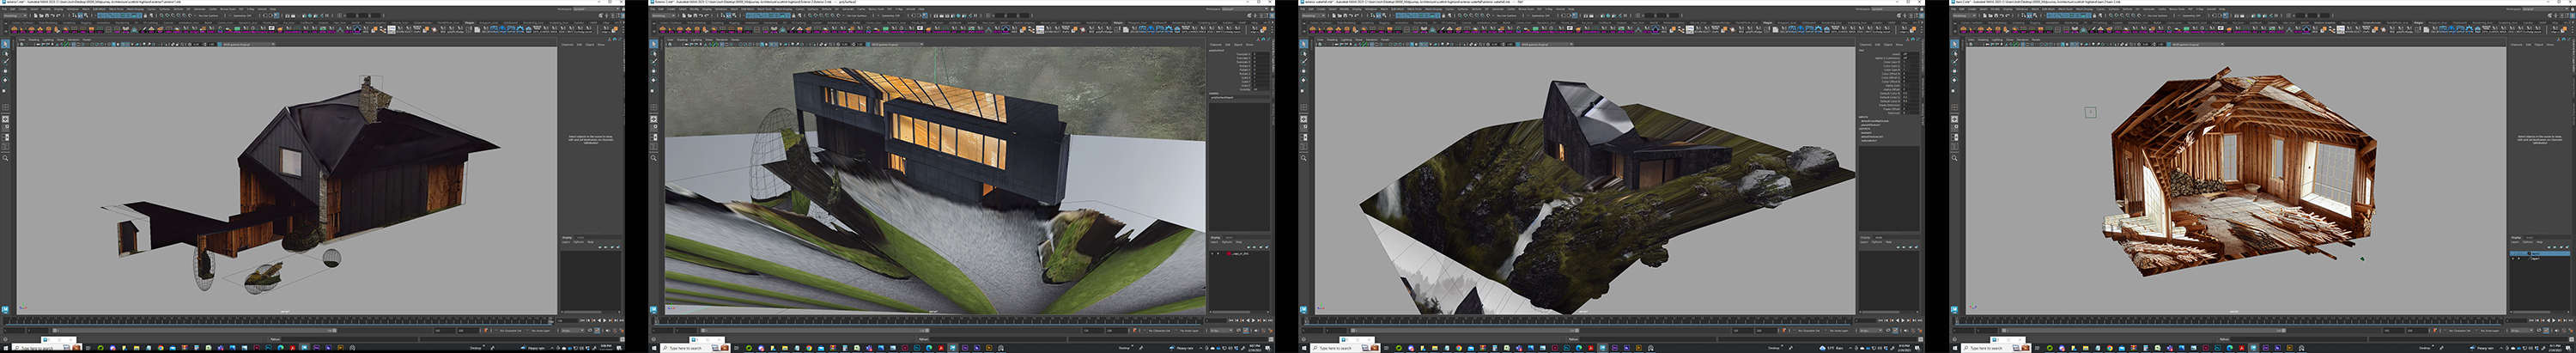Screen dimensions: 2576x353
Task: Click the Save Scene icon in the leftmost window's status line
Action: [49, 15]
